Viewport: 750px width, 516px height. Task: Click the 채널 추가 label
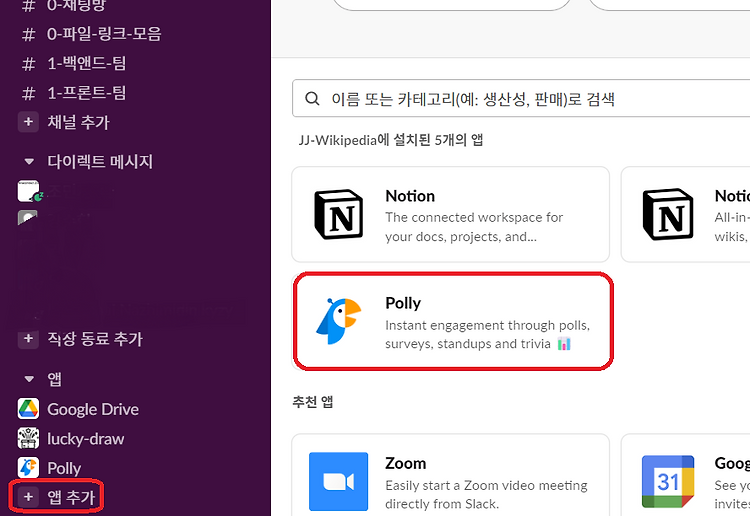coord(78,122)
